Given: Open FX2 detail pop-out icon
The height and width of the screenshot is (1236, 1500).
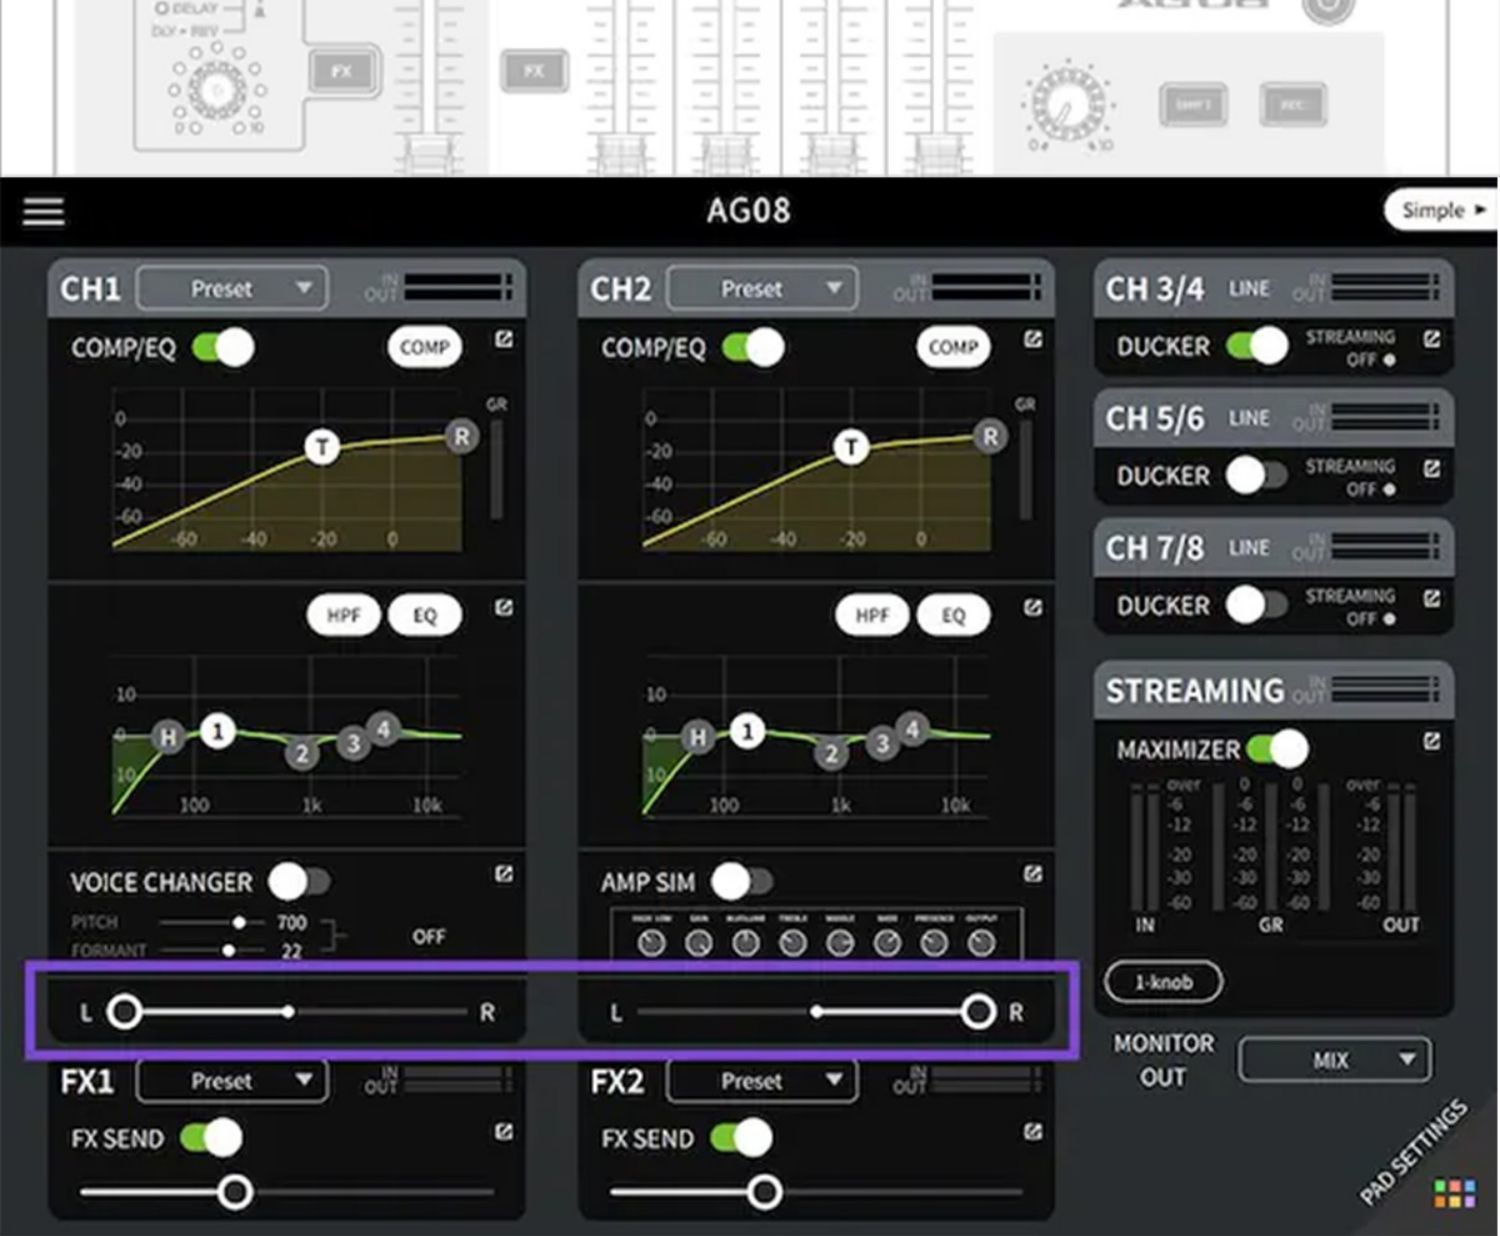Looking at the screenshot, I should pos(1033,1131).
